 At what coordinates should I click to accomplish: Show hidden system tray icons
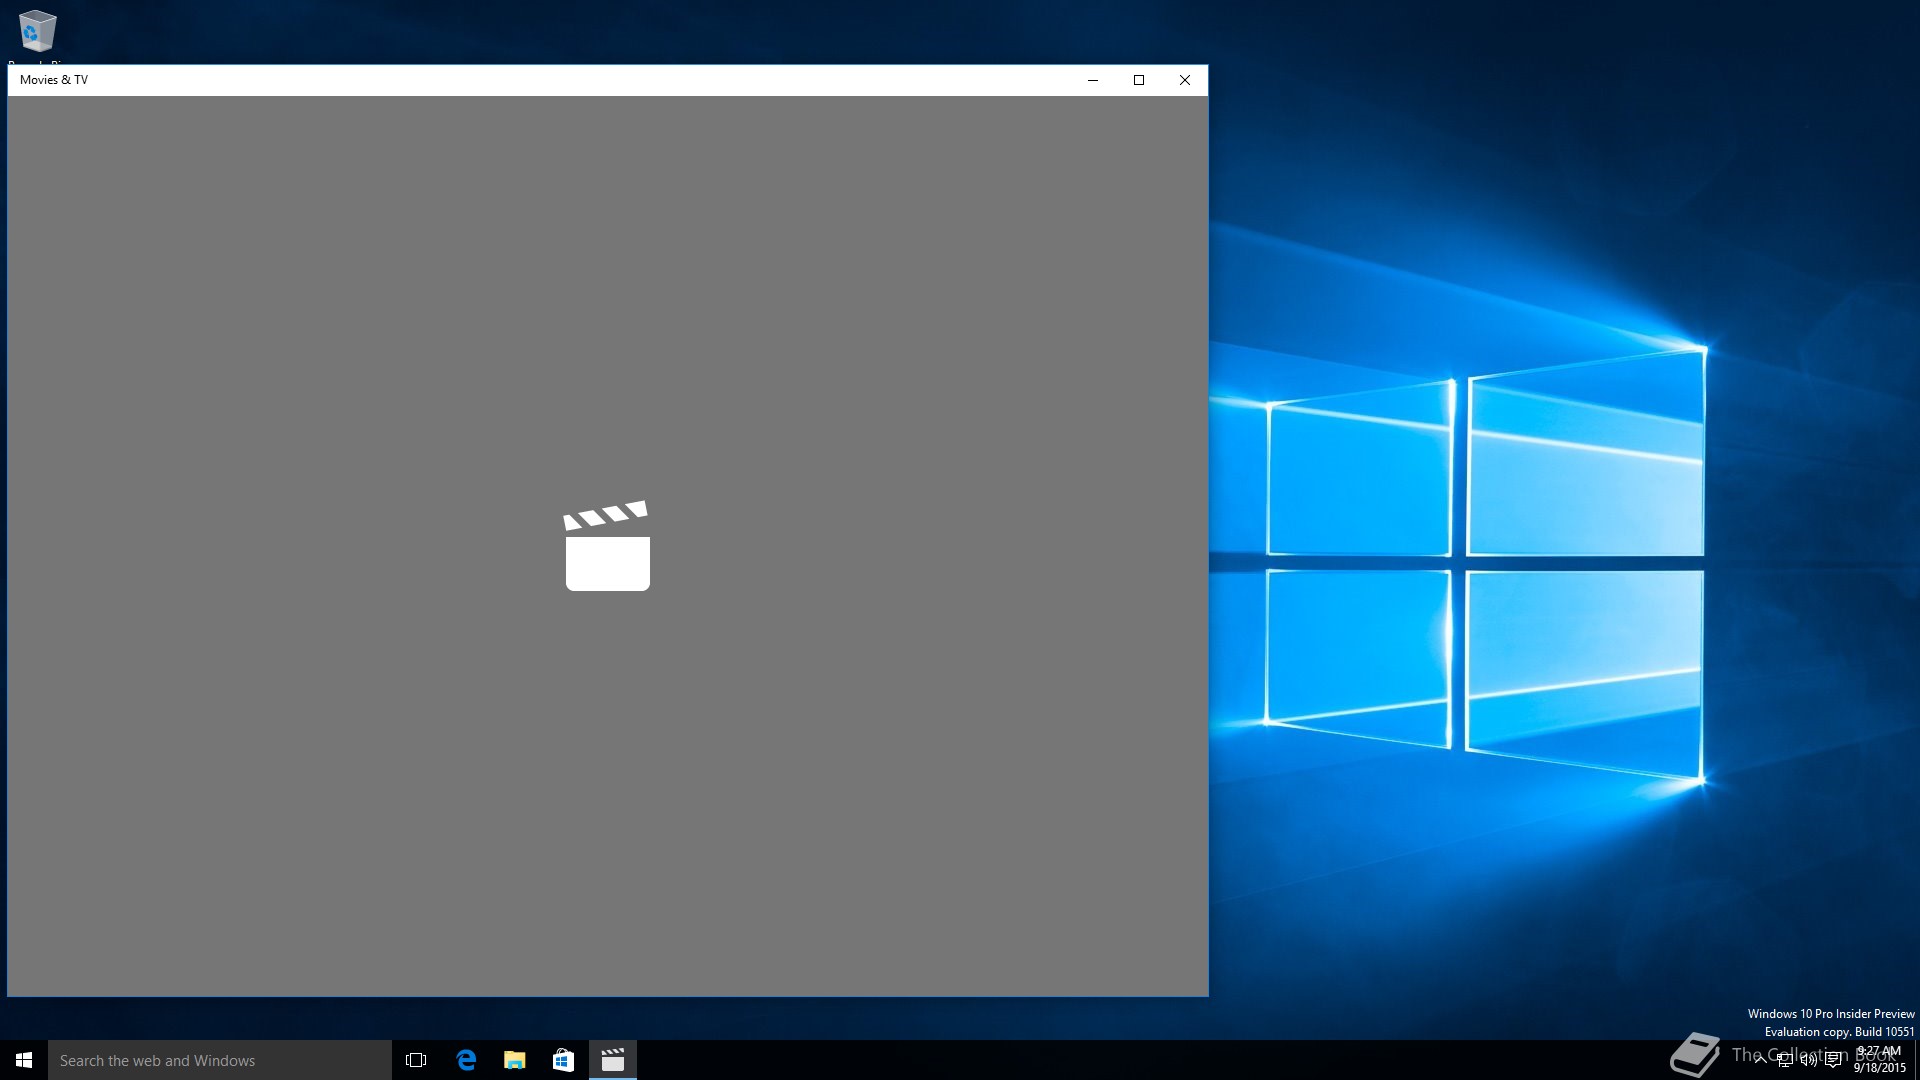point(1760,1060)
